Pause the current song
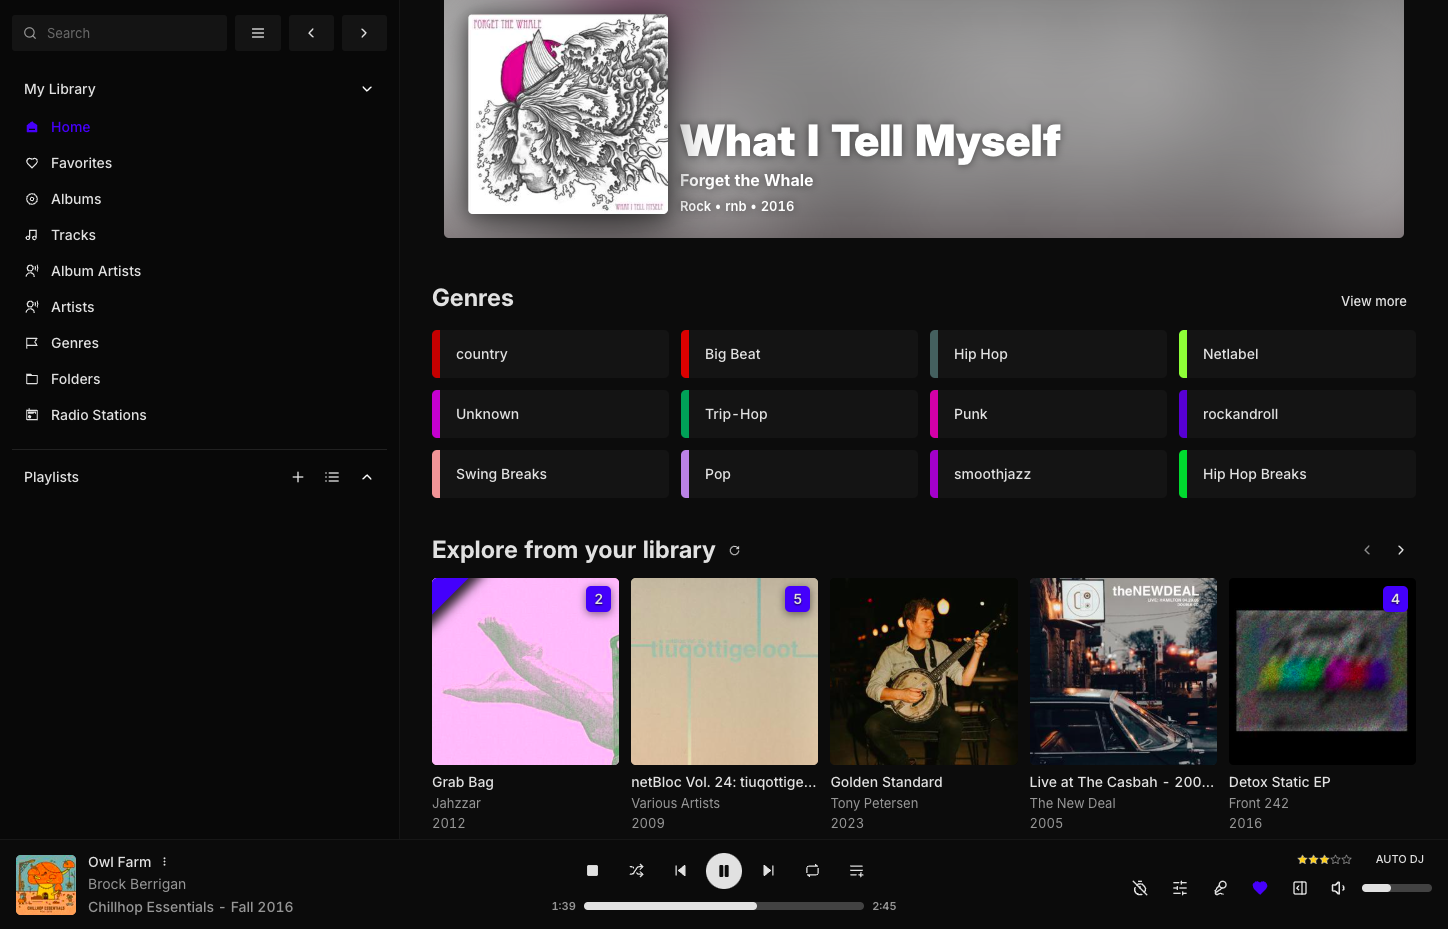This screenshot has height=929, width=1448. 724,871
